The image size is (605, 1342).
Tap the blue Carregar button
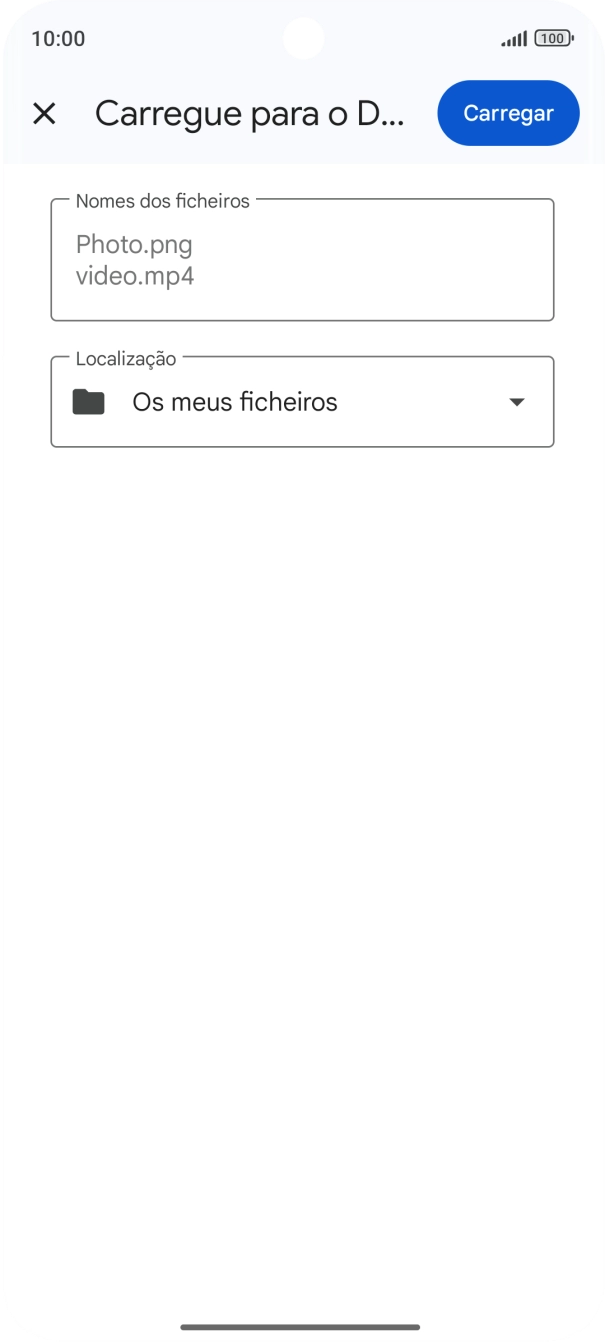(508, 113)
